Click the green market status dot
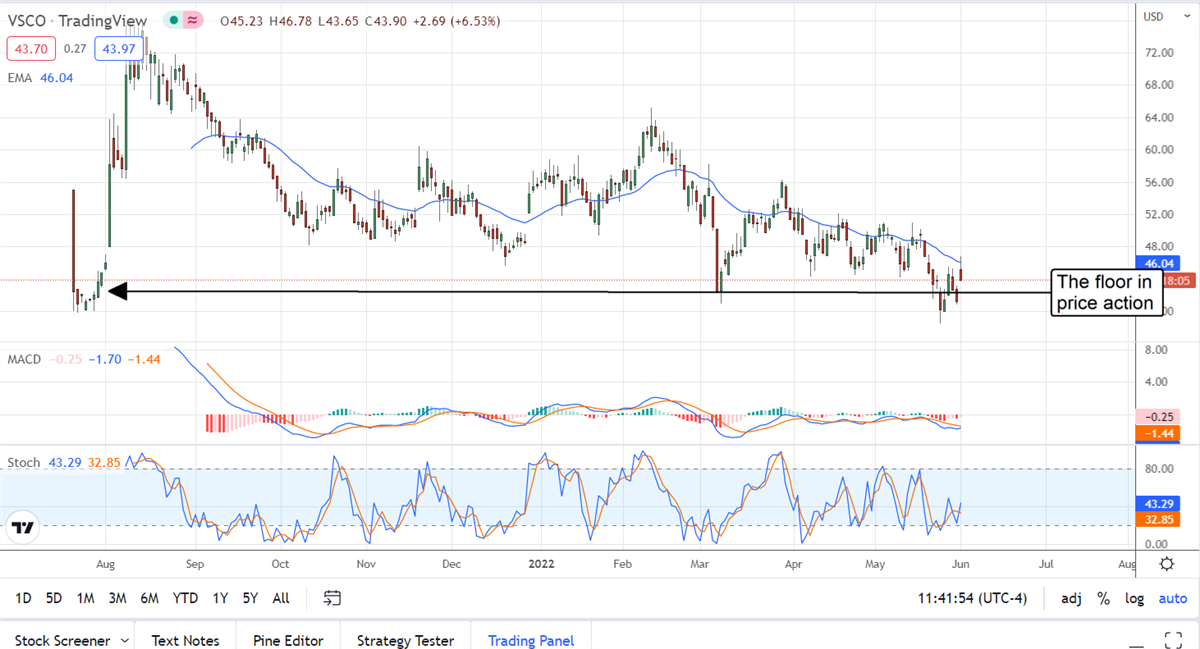 175,21
